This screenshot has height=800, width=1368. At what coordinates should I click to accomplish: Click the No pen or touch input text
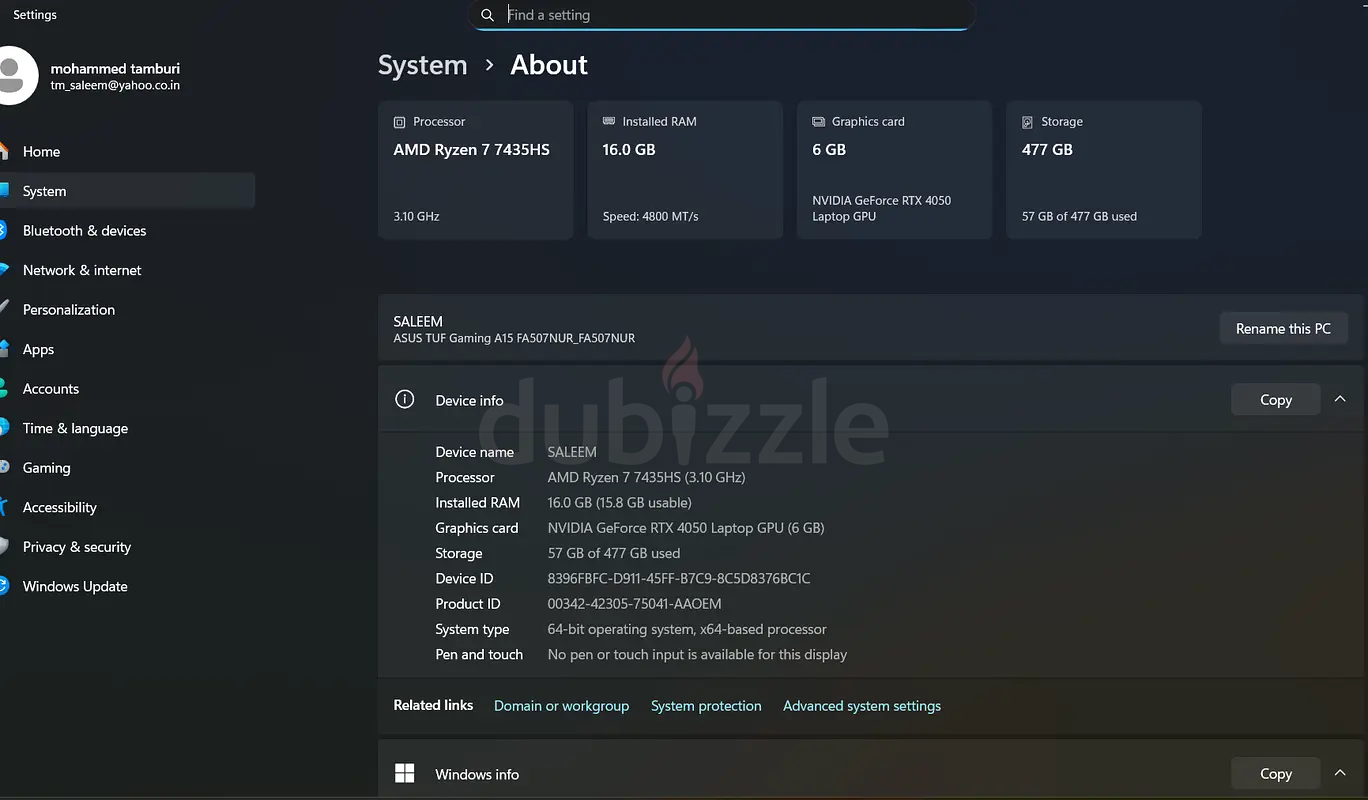[697, 655]
